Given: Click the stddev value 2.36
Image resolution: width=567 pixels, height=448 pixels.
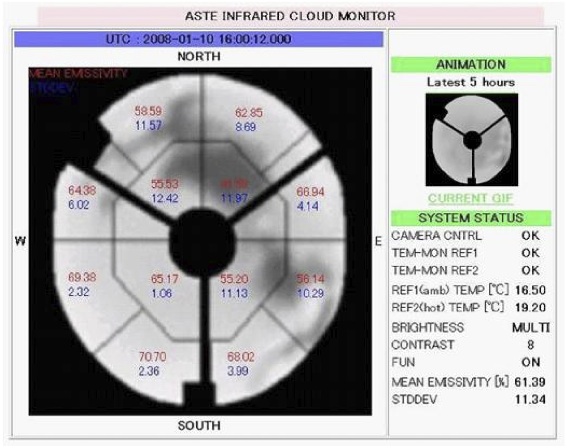Looking at the screenshot, I should pyautogui.click(x=149, y=371).
